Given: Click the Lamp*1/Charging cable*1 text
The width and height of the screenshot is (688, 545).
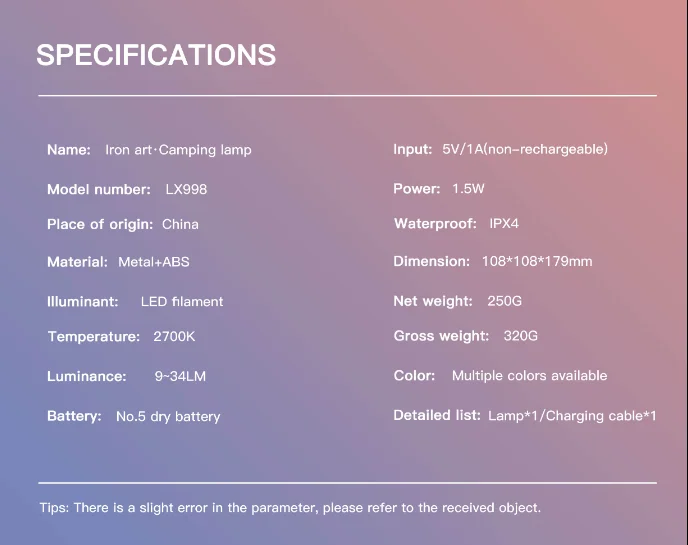Looking at the screenshot, I should point(572,416).
